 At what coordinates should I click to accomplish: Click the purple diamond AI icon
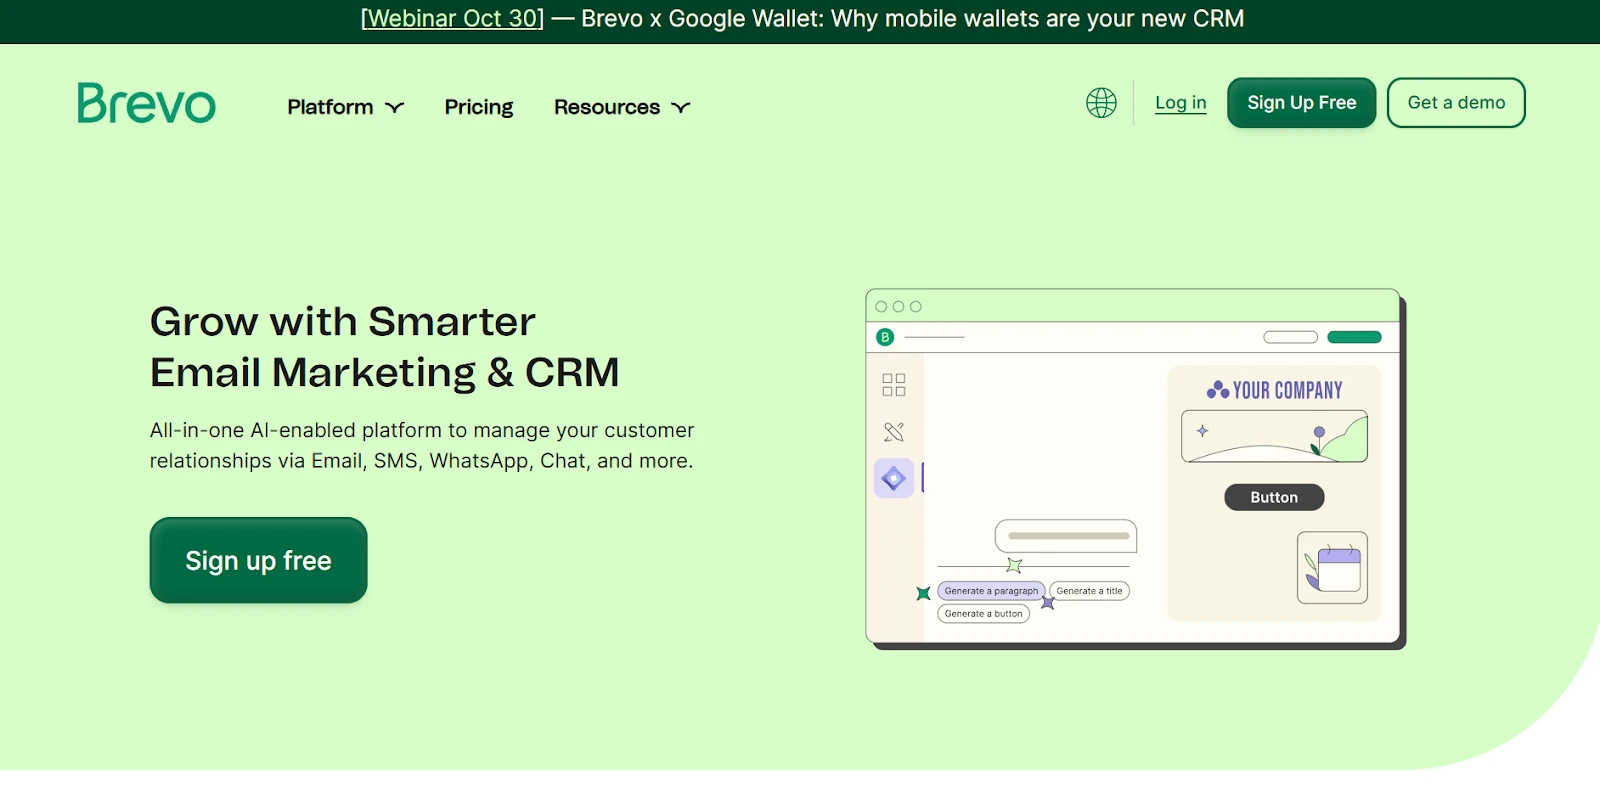(x=894, y=479)
